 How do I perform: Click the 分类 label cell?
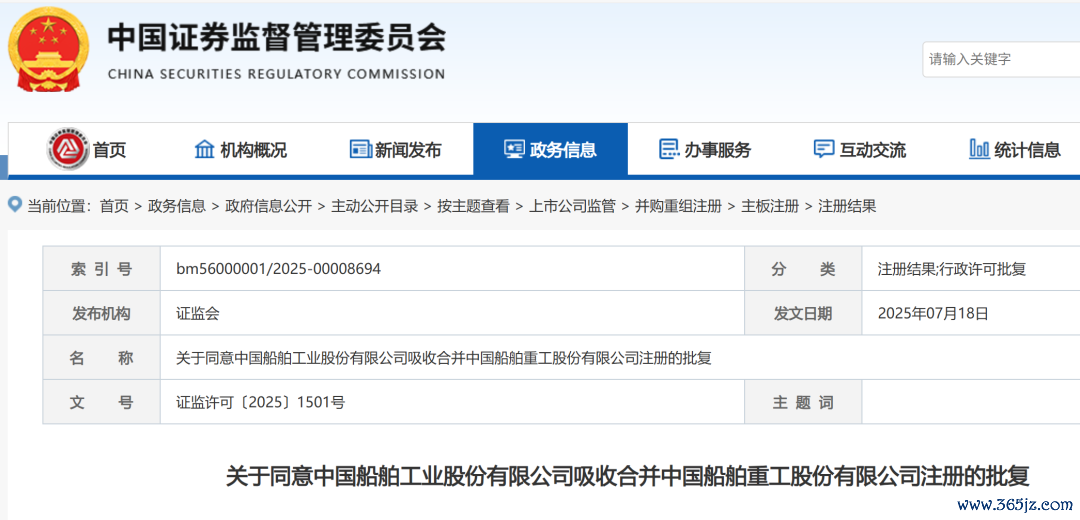(803, 269)
